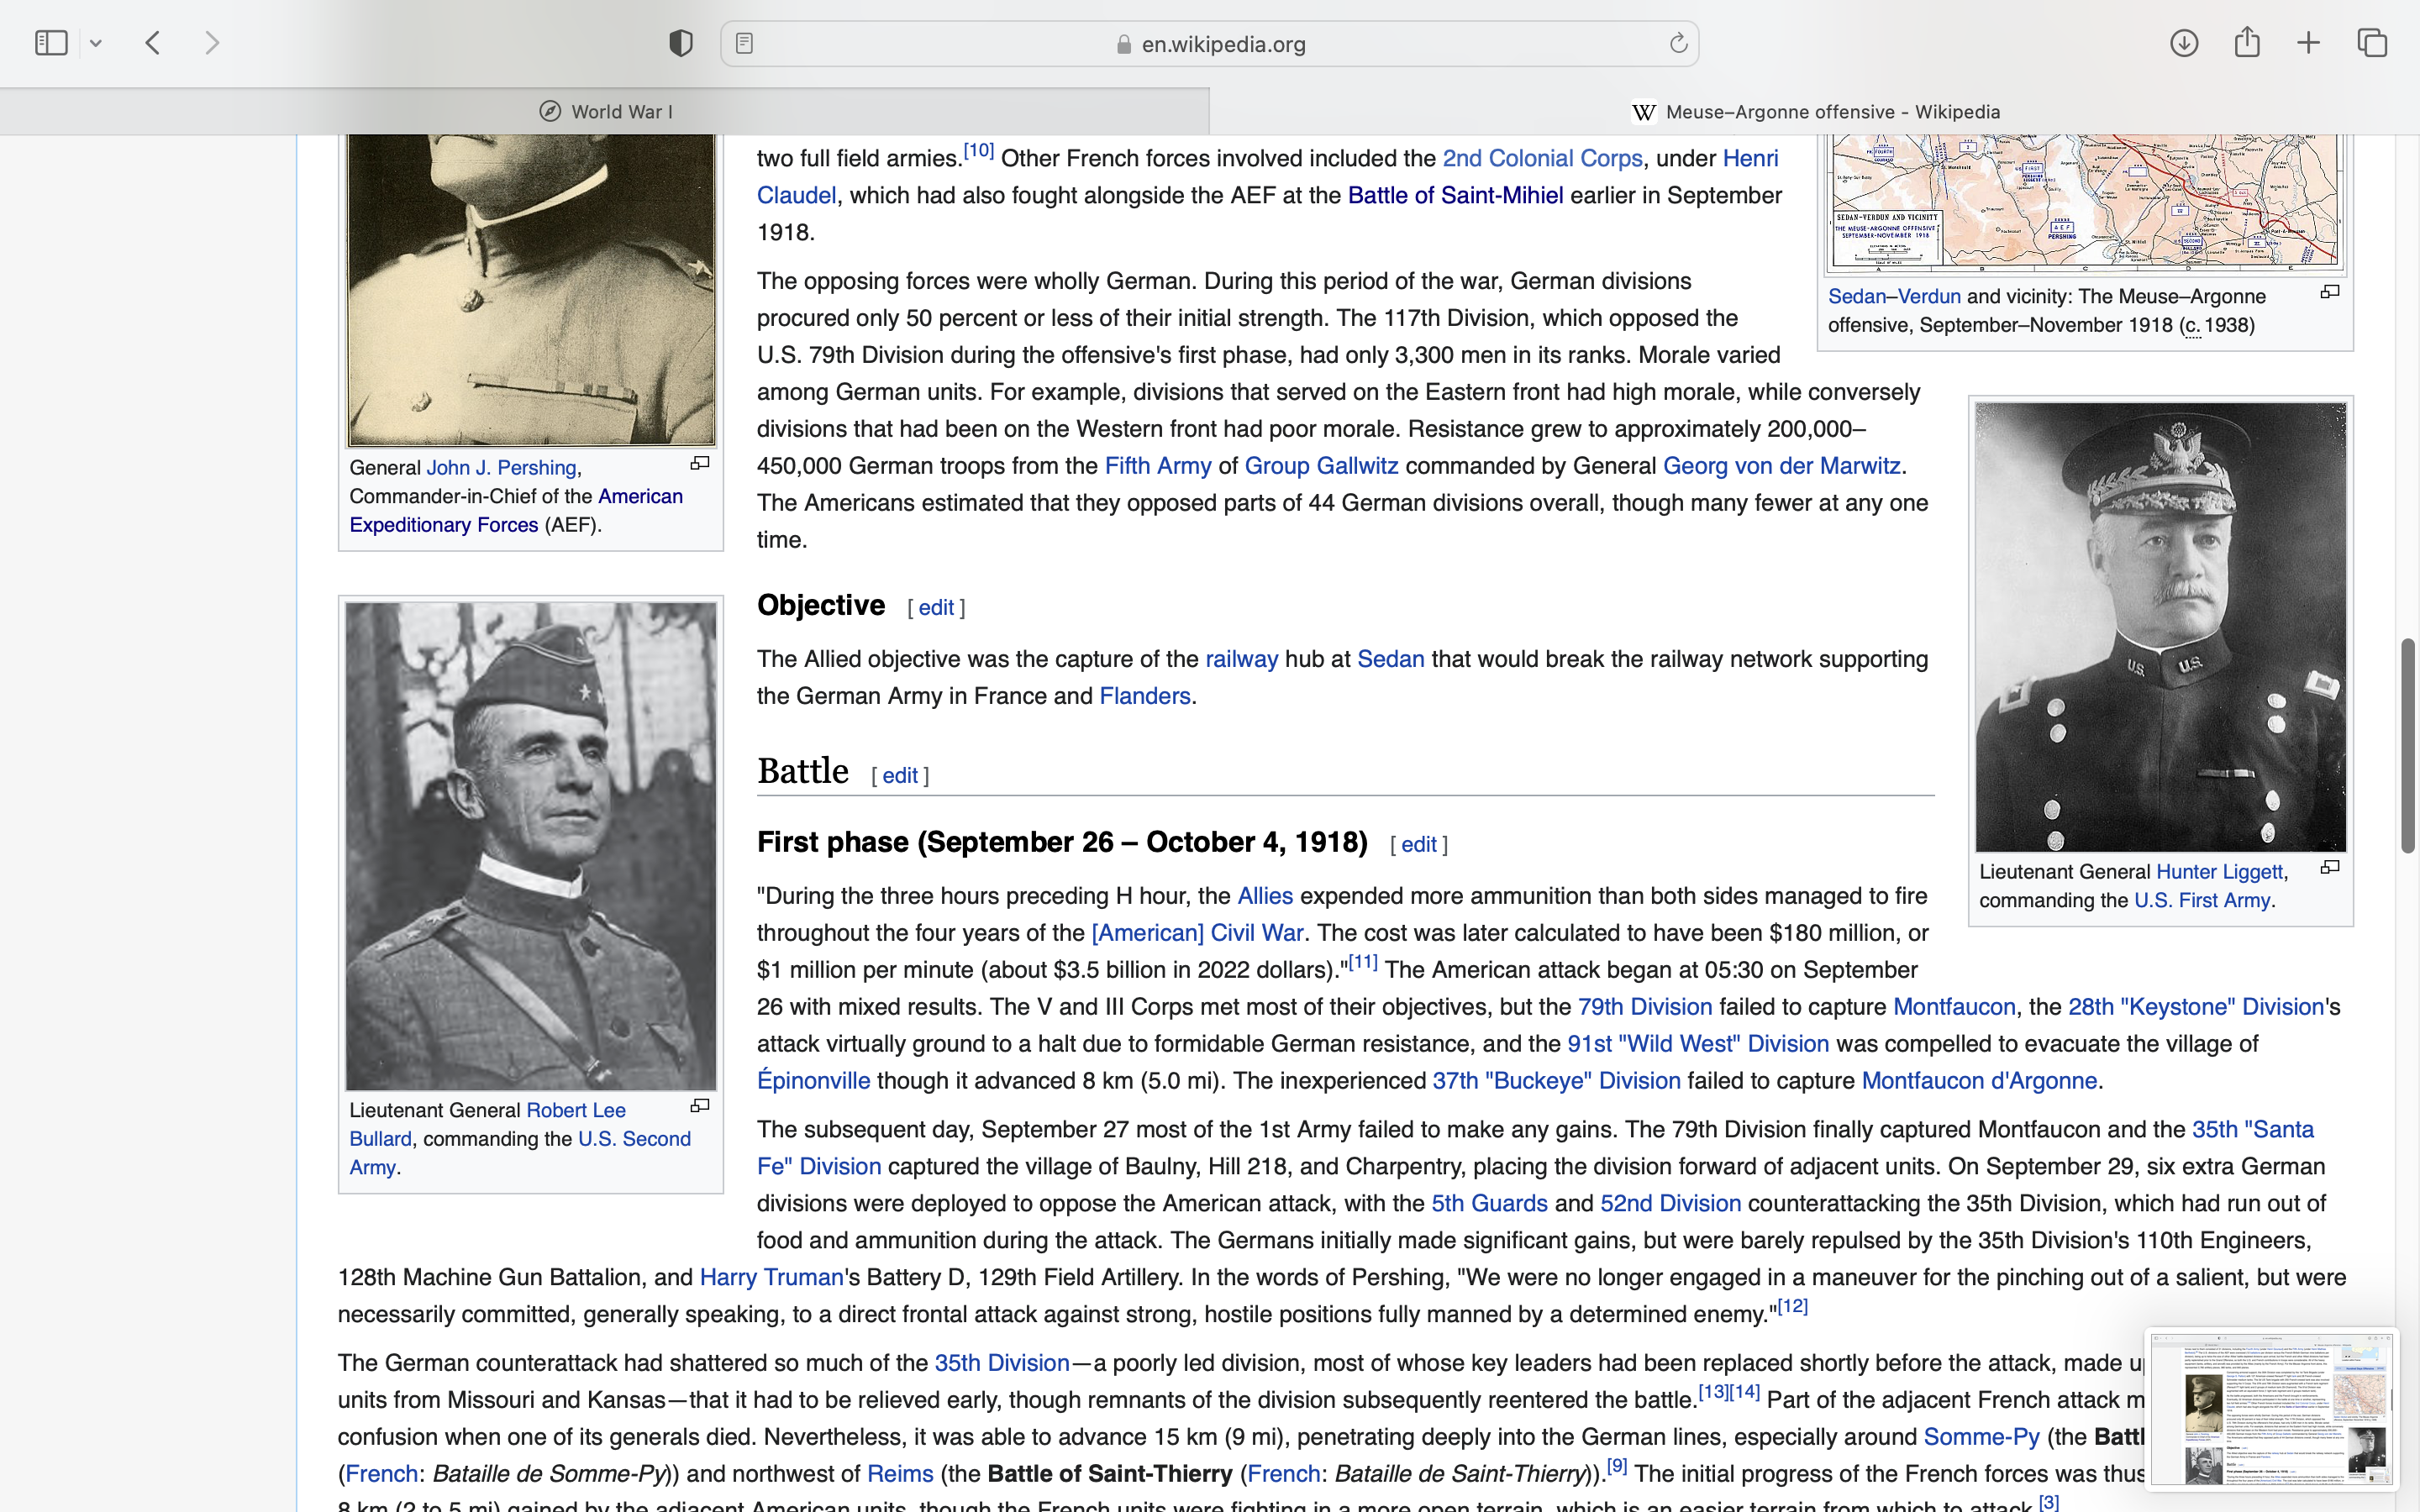2420x1512 pixels.
Task: Click the vertical page scrollbar thumb
Action: (2408, 745)
